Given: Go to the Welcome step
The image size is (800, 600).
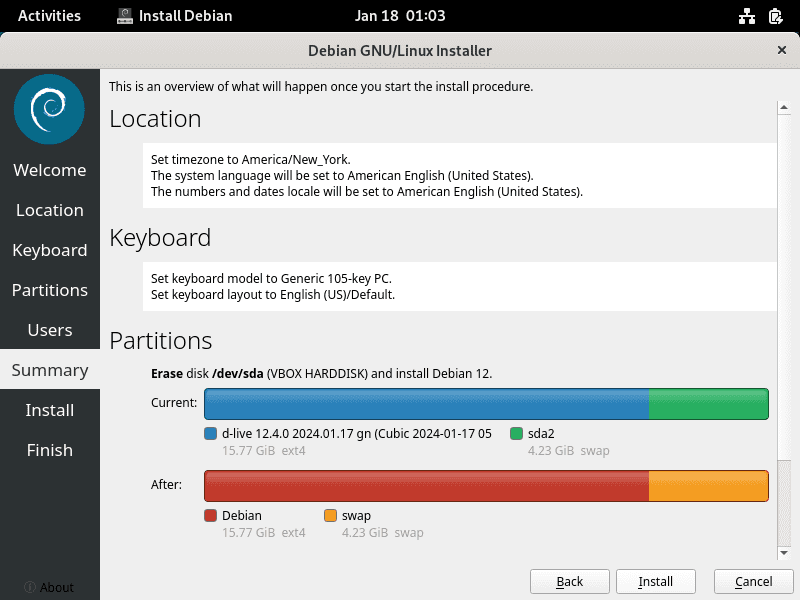Looking at the screenshot, I should click(50, 170).
